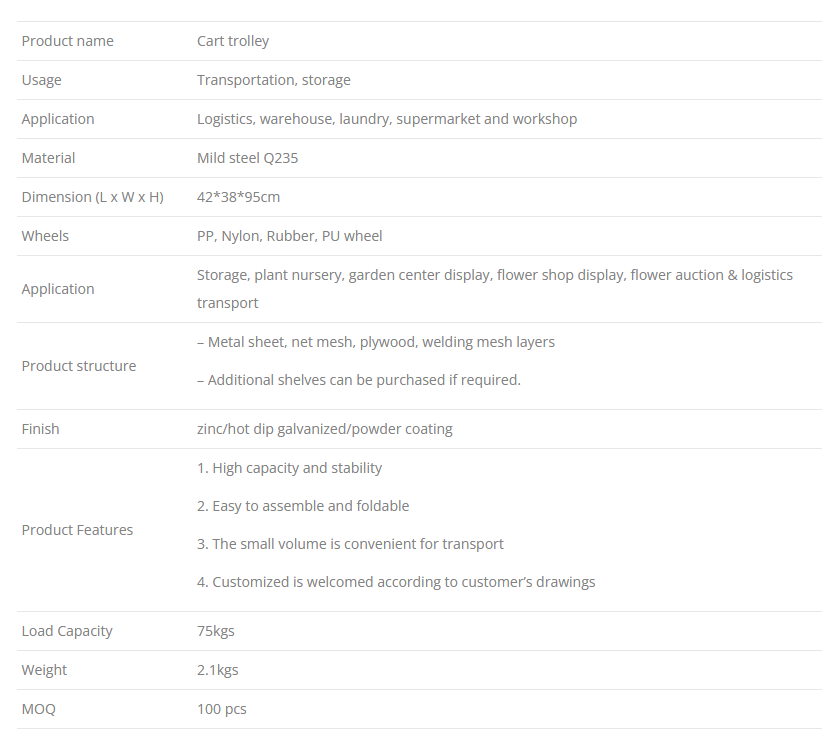
Task: Select the "Mild steel Q235" material value
Action: [x=247, y=158]
